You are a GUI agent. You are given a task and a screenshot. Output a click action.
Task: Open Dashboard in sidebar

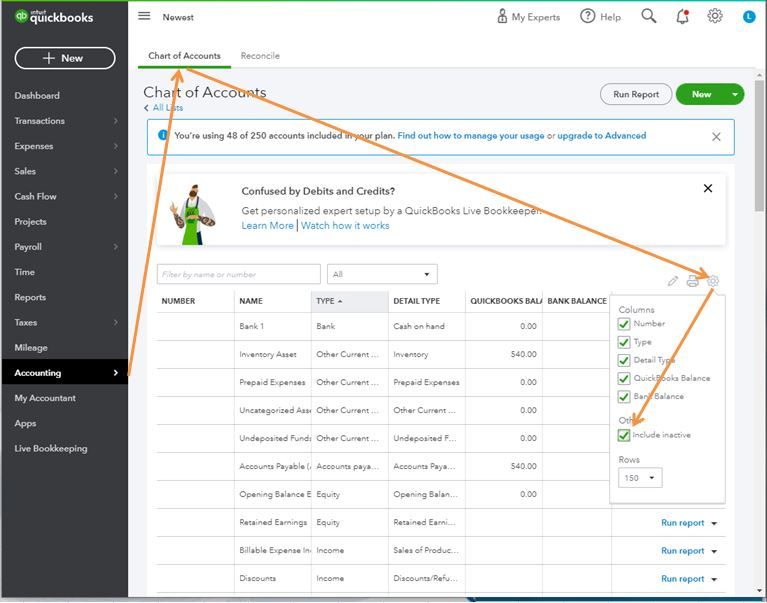click(x=37, y=95)
